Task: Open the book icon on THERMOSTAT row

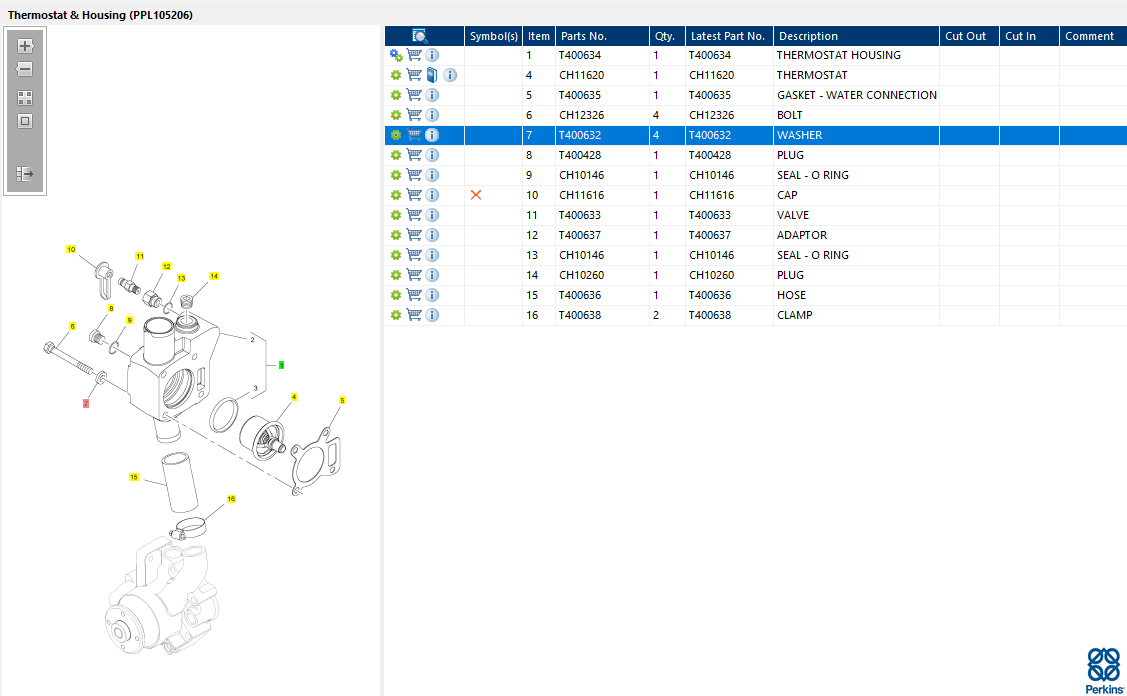Action: pos(432,75)
